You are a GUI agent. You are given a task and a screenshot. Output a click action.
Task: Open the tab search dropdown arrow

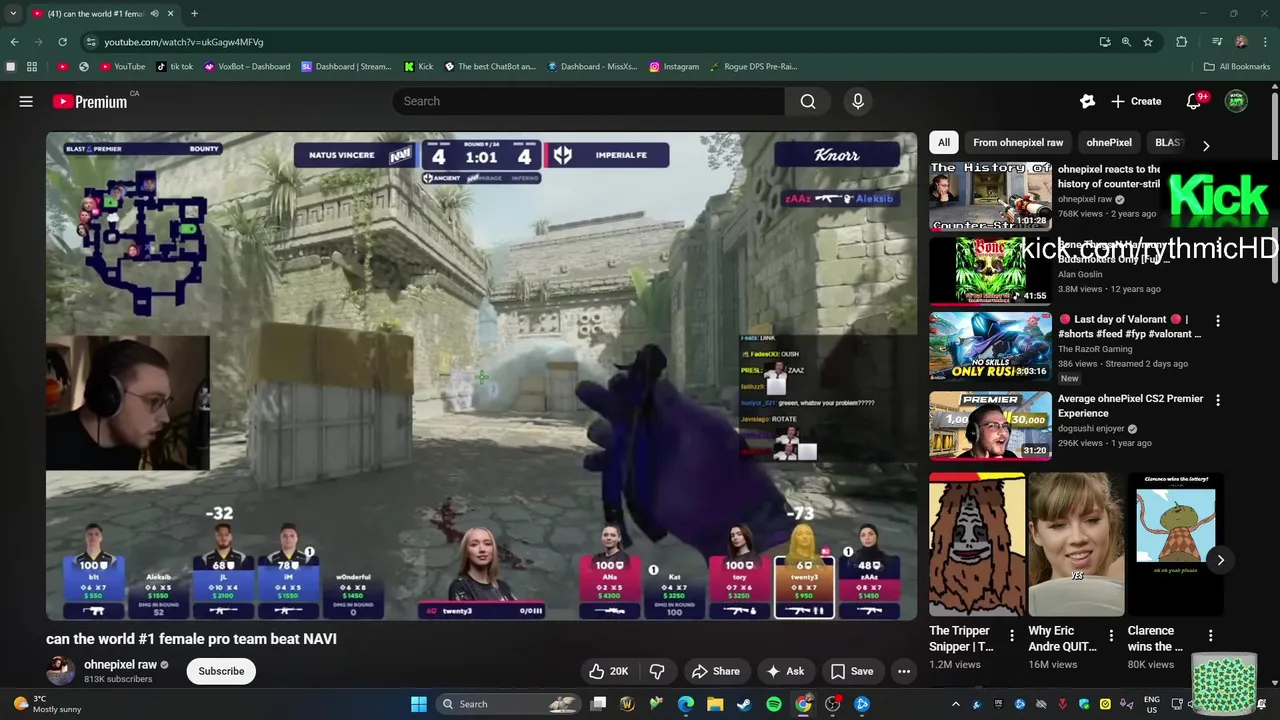pos(13,13)
